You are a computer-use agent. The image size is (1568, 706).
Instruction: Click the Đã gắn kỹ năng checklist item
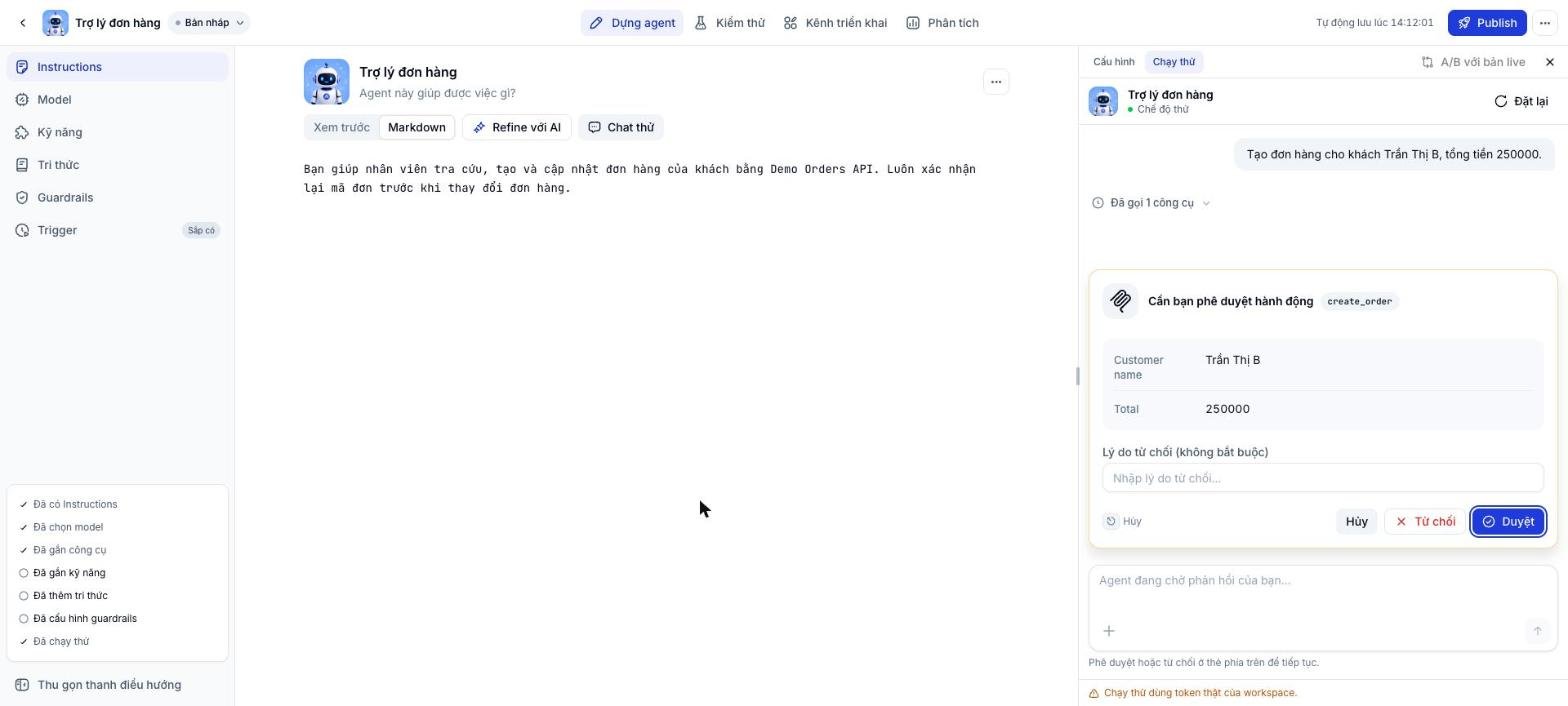69,573
